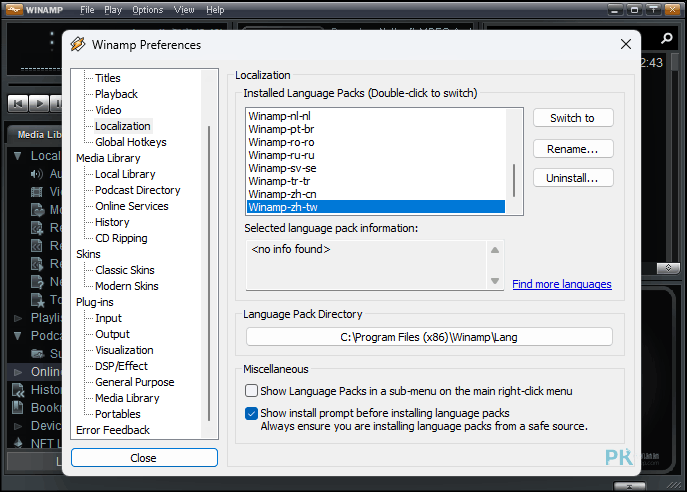The width and height of the screenshot is (687, 492).
Task: Uncheck Show install prompt before installing checkbox
Action: coord(251,413)
